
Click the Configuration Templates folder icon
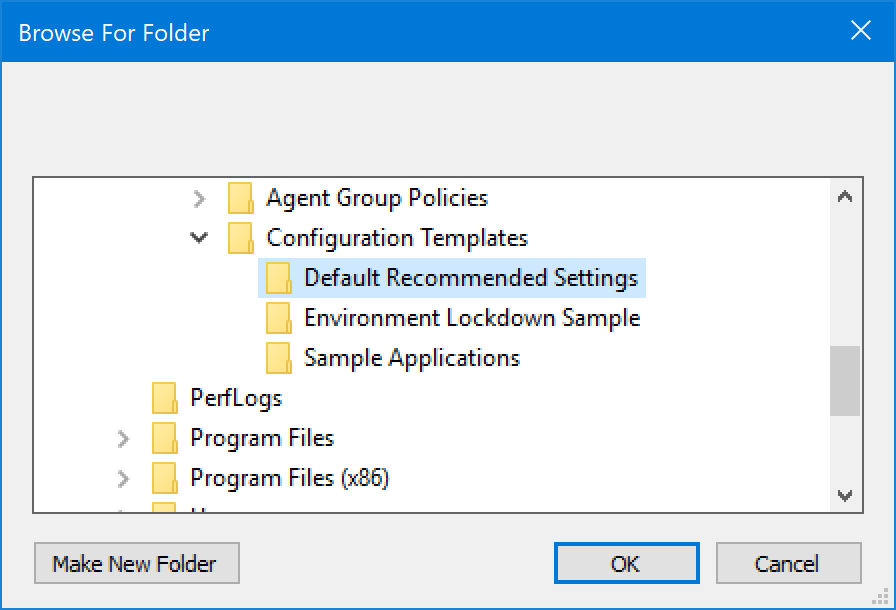[240, 238]
